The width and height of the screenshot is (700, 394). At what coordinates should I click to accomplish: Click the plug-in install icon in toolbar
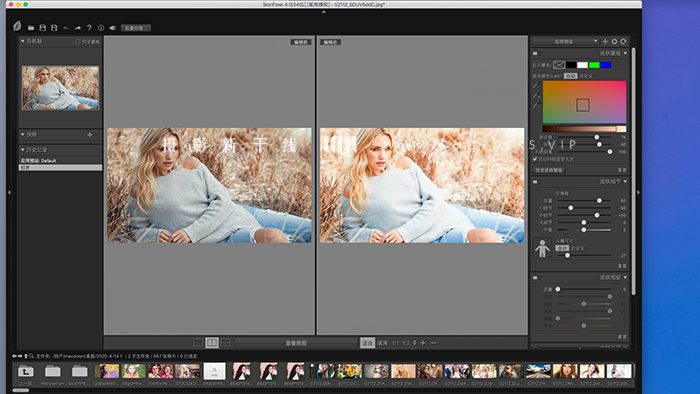(x=112, y=28)
